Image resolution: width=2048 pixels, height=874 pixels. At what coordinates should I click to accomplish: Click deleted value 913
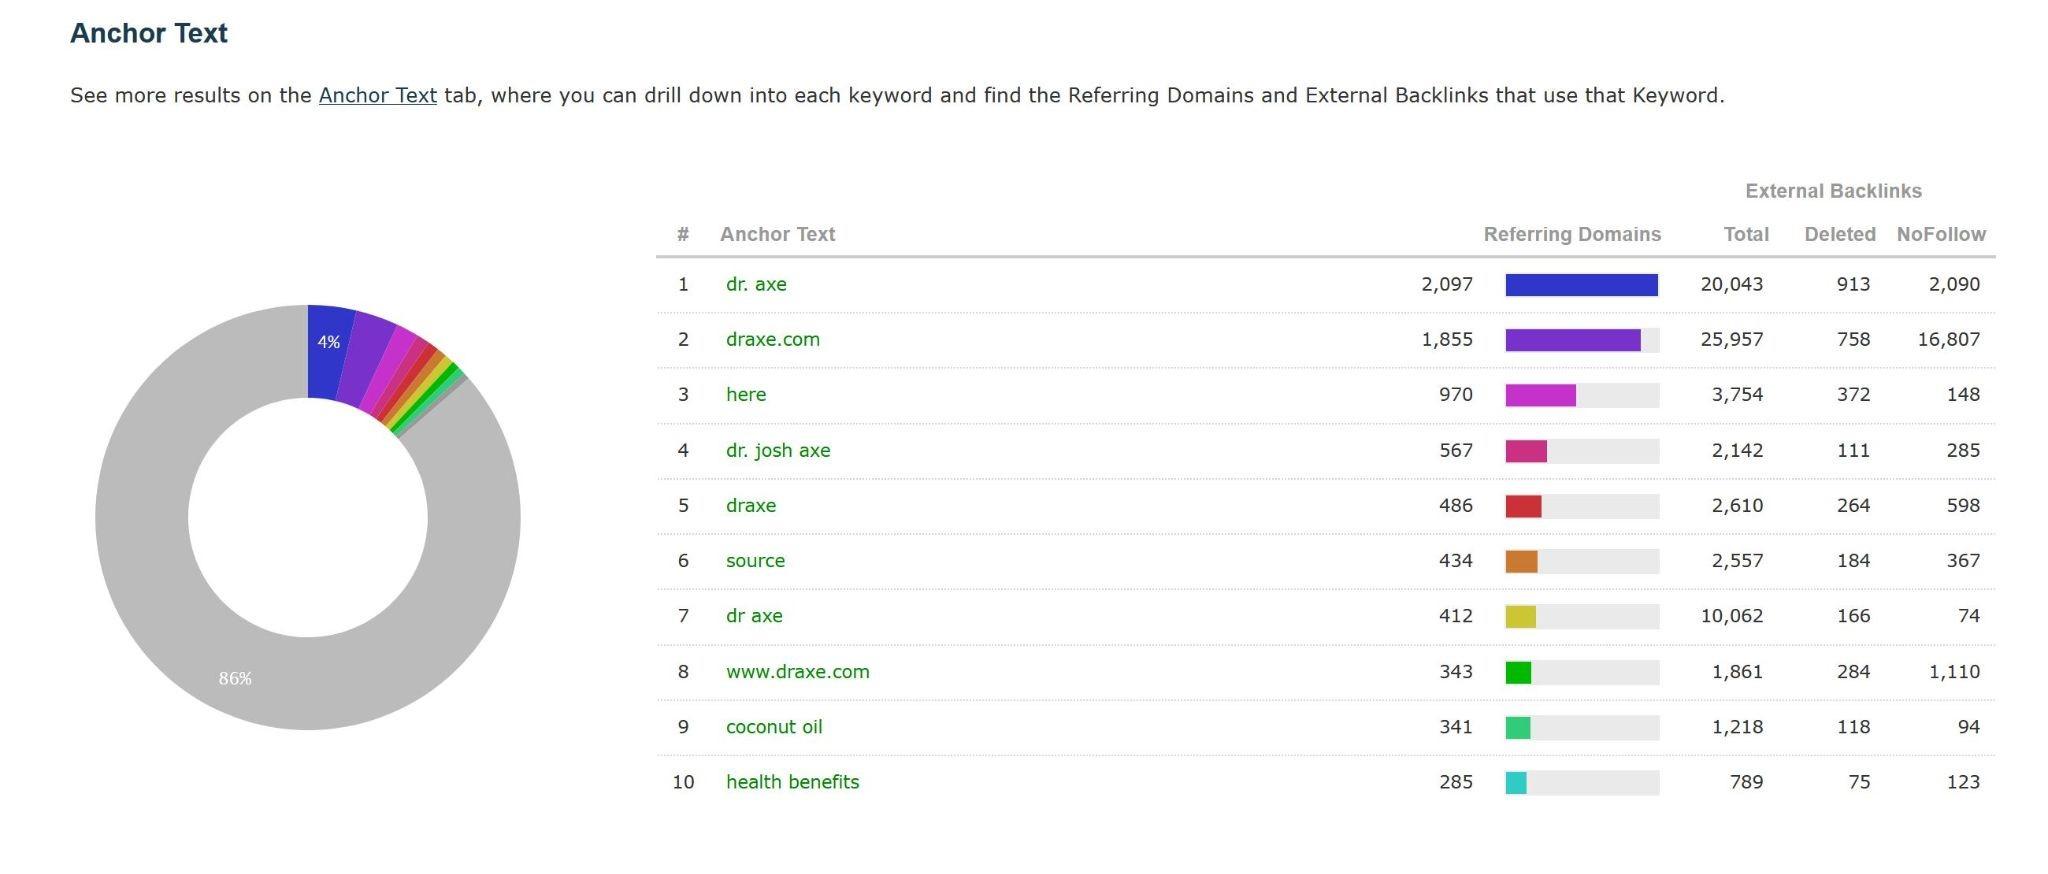click(x=1853, y=284)
